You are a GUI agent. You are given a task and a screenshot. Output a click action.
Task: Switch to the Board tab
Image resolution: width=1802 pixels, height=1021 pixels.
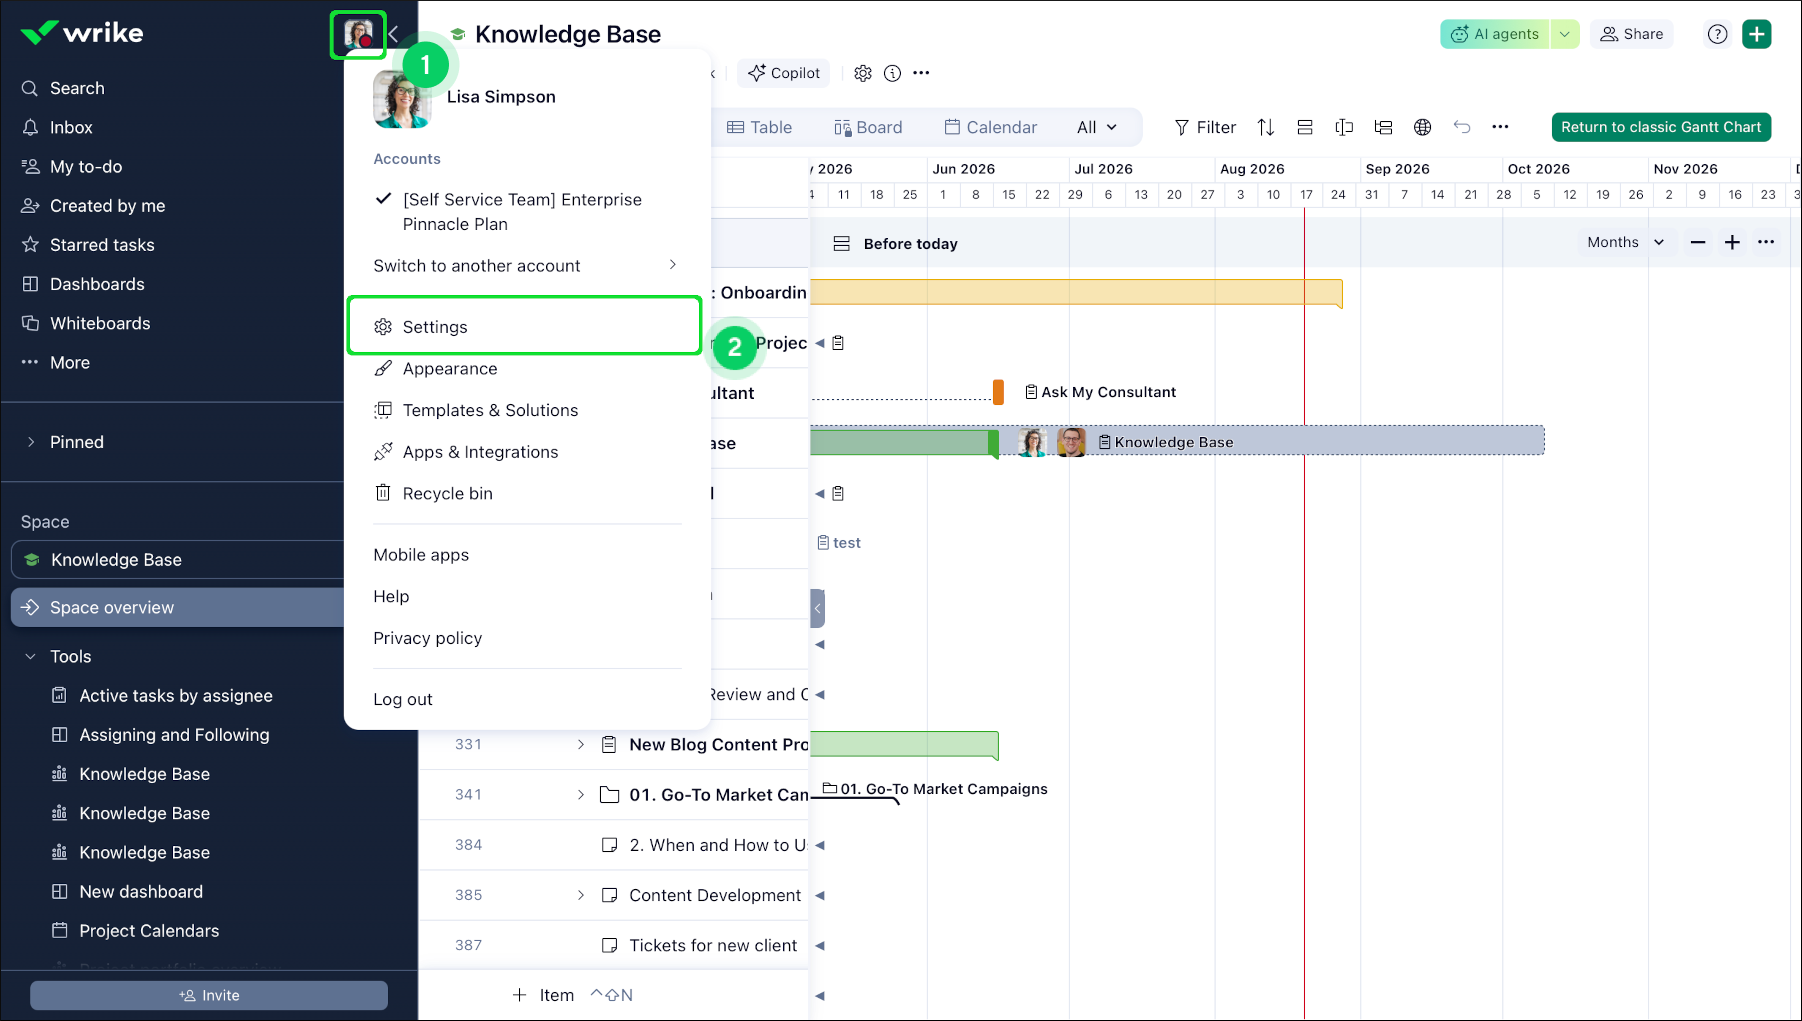pos(868,127)
